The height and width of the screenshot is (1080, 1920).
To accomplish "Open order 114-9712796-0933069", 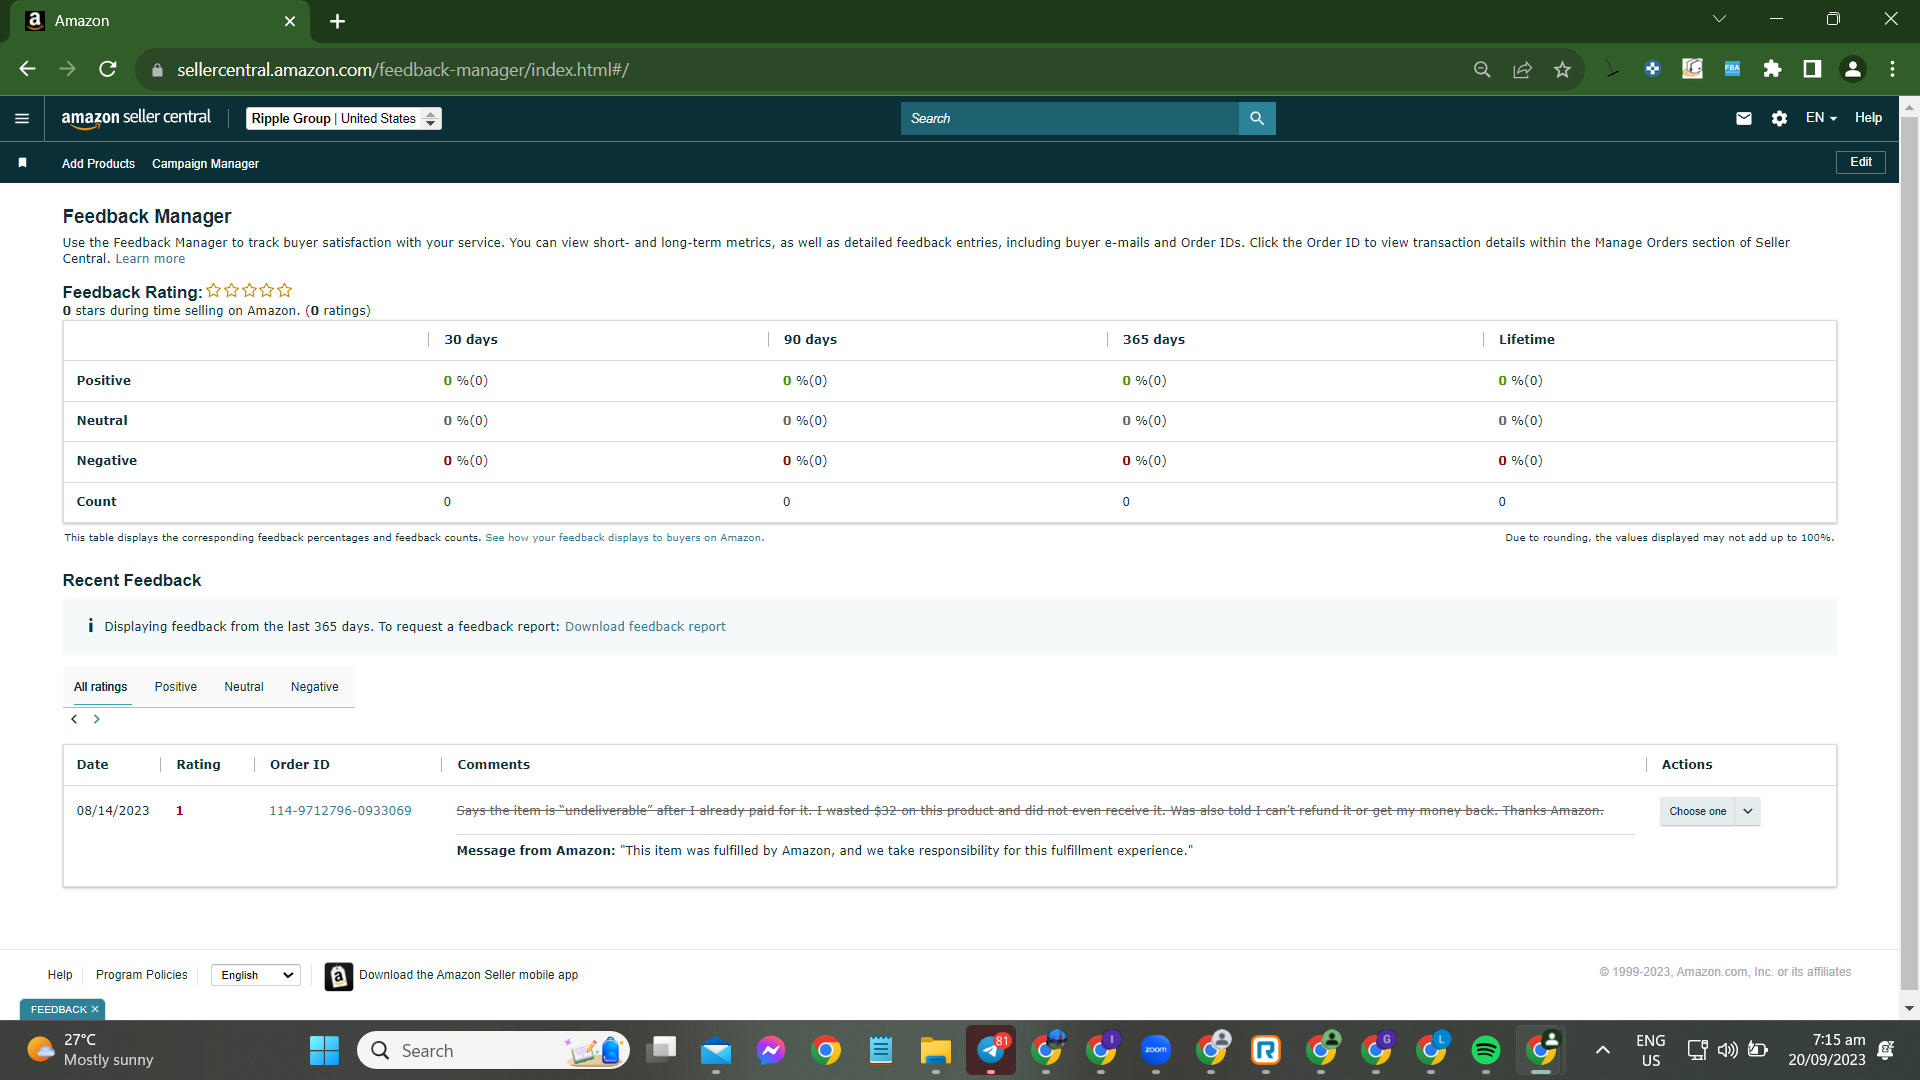I will pyautogui.click(x=340, y=811).
